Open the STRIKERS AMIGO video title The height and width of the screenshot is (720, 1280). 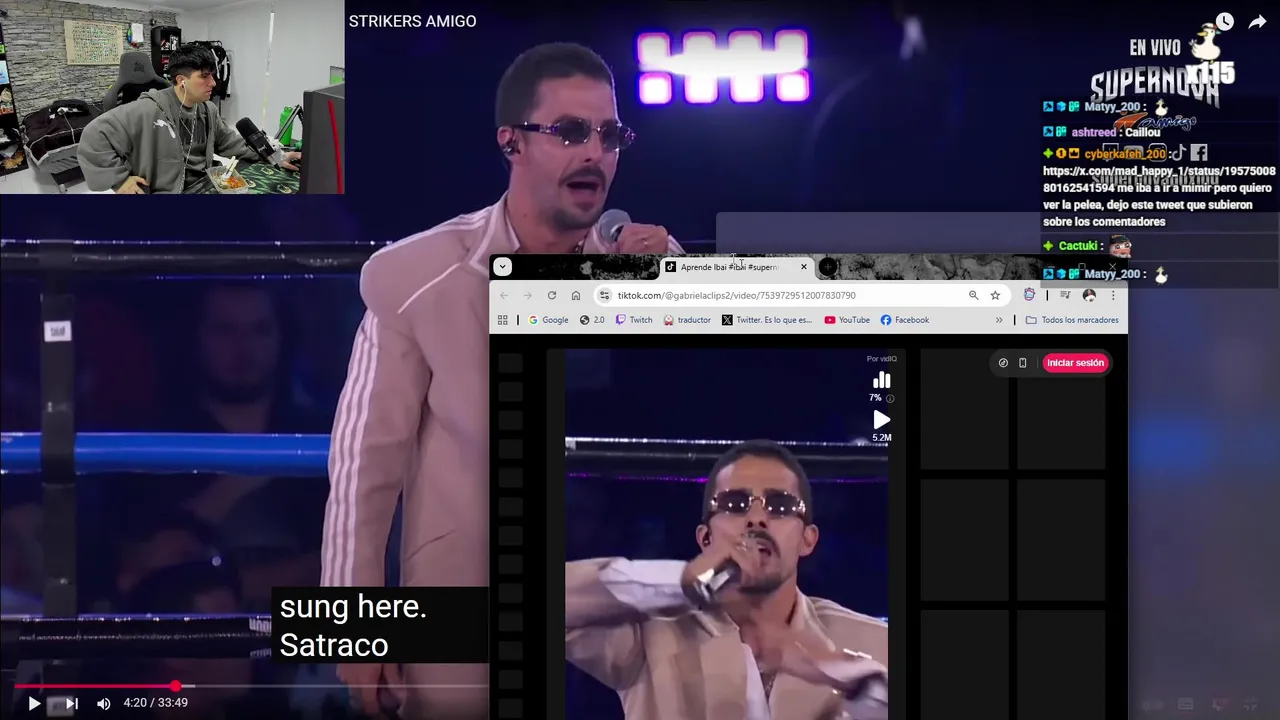tap(412, 21)
